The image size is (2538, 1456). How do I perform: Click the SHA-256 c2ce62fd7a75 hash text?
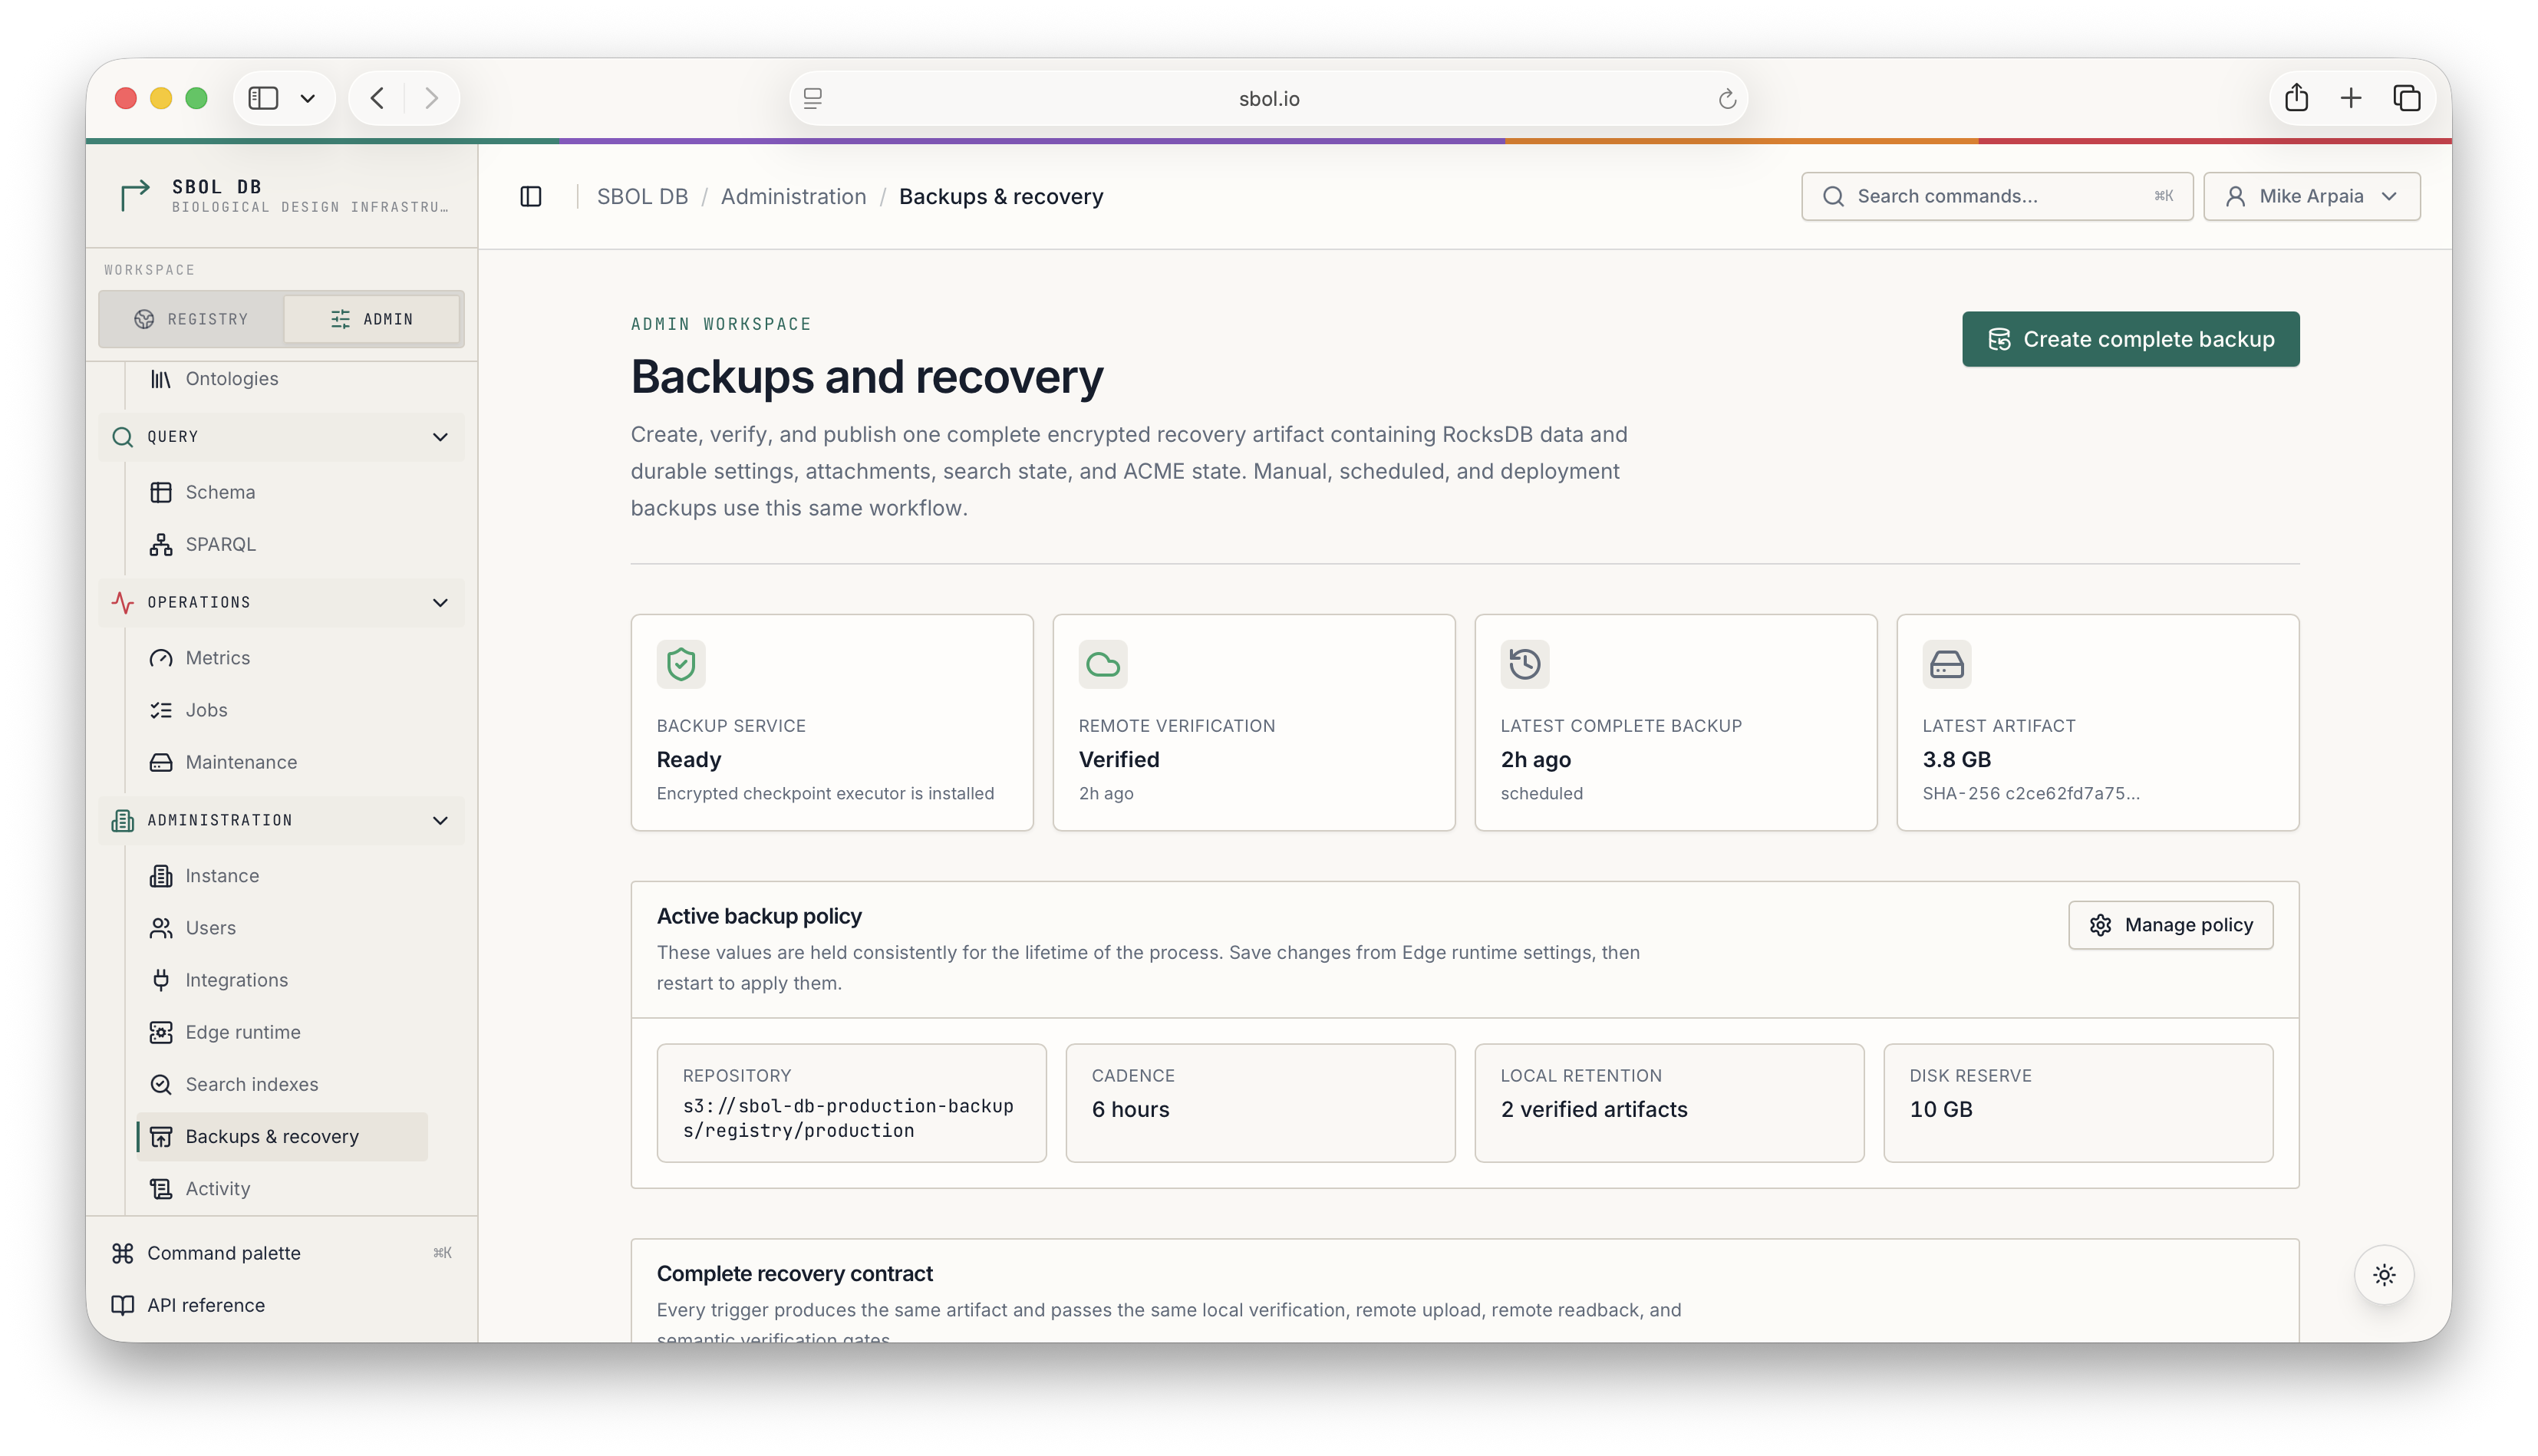[x=2031, y=793]
